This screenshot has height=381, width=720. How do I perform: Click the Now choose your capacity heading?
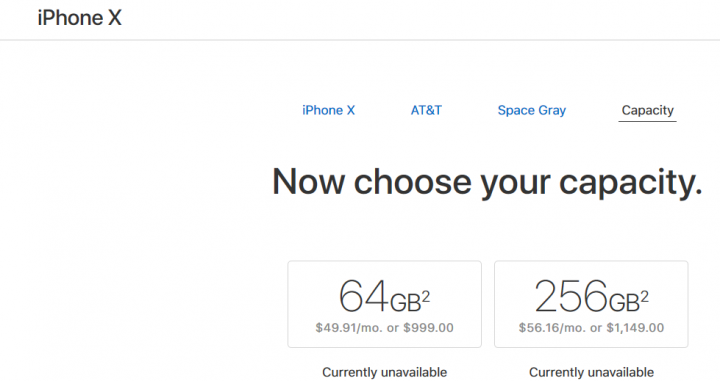point(487,183)
